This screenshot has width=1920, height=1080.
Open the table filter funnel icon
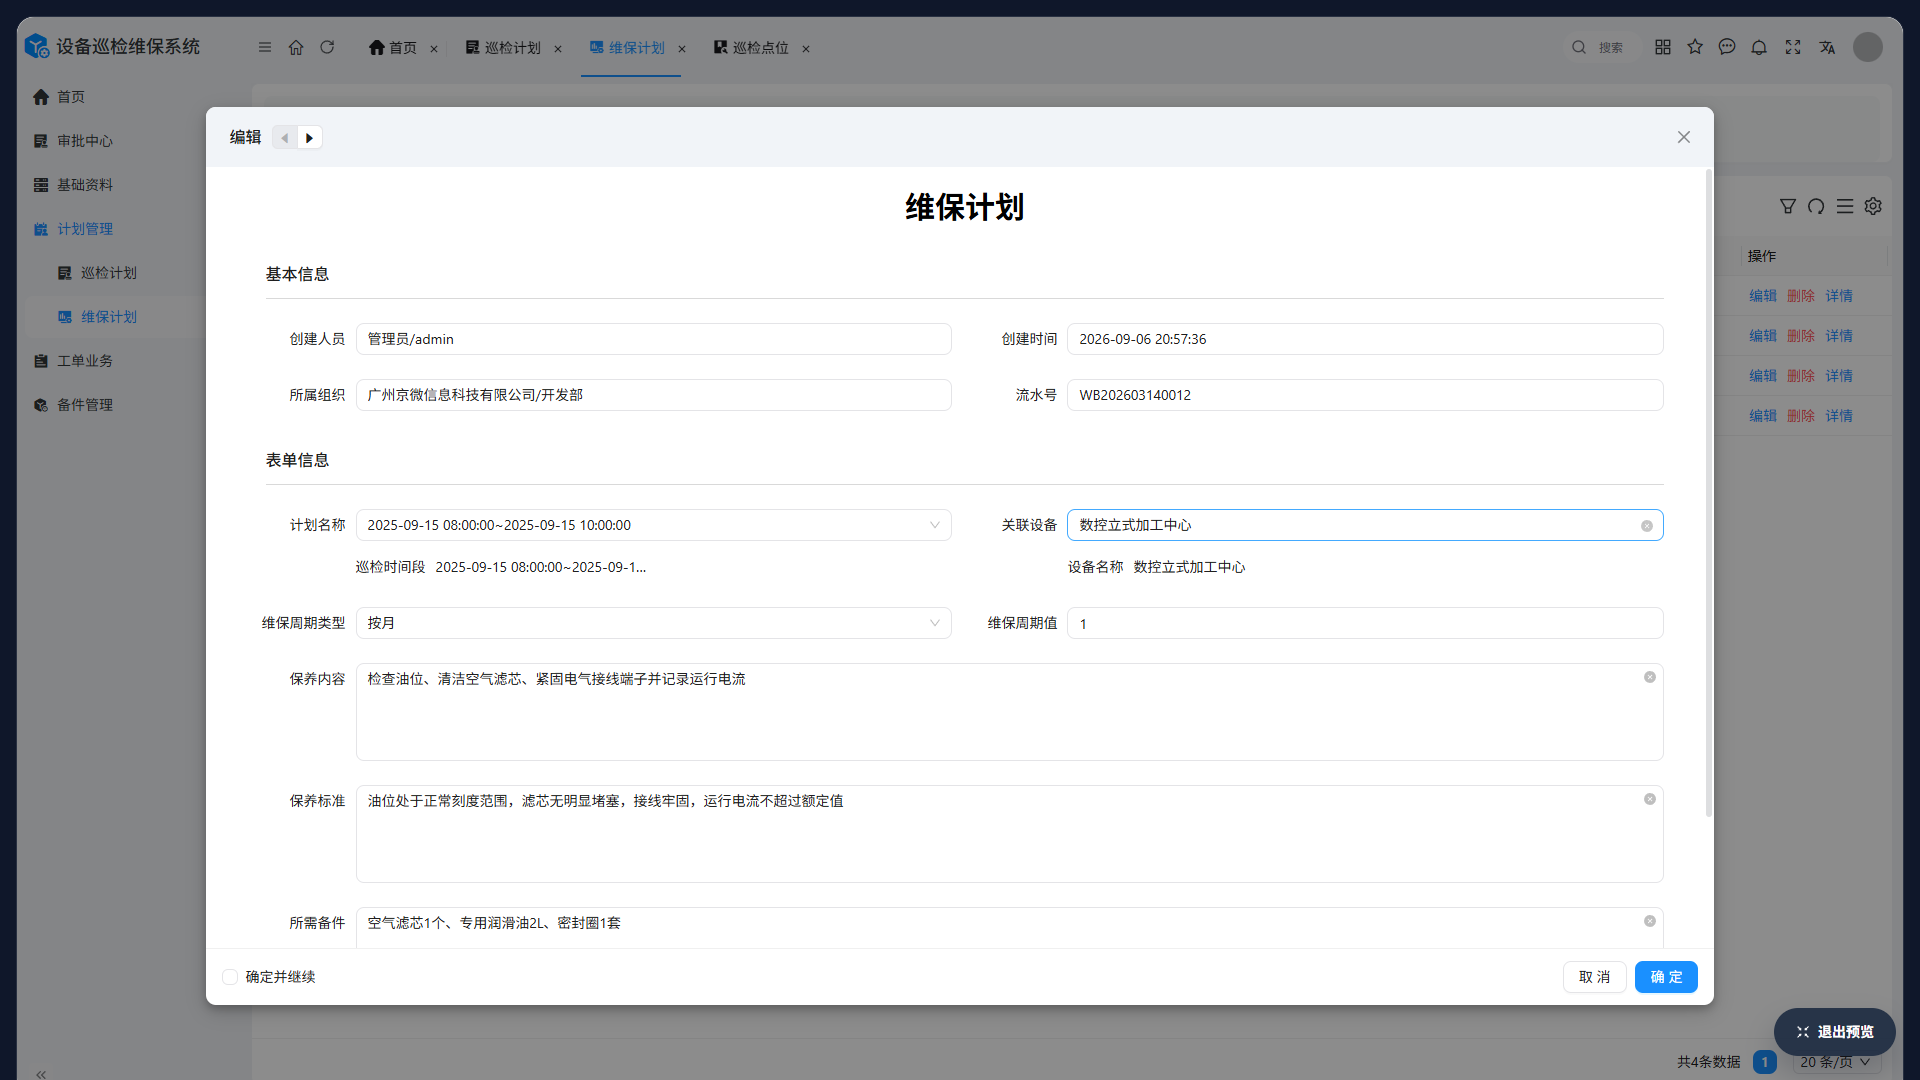(1788, 206)
